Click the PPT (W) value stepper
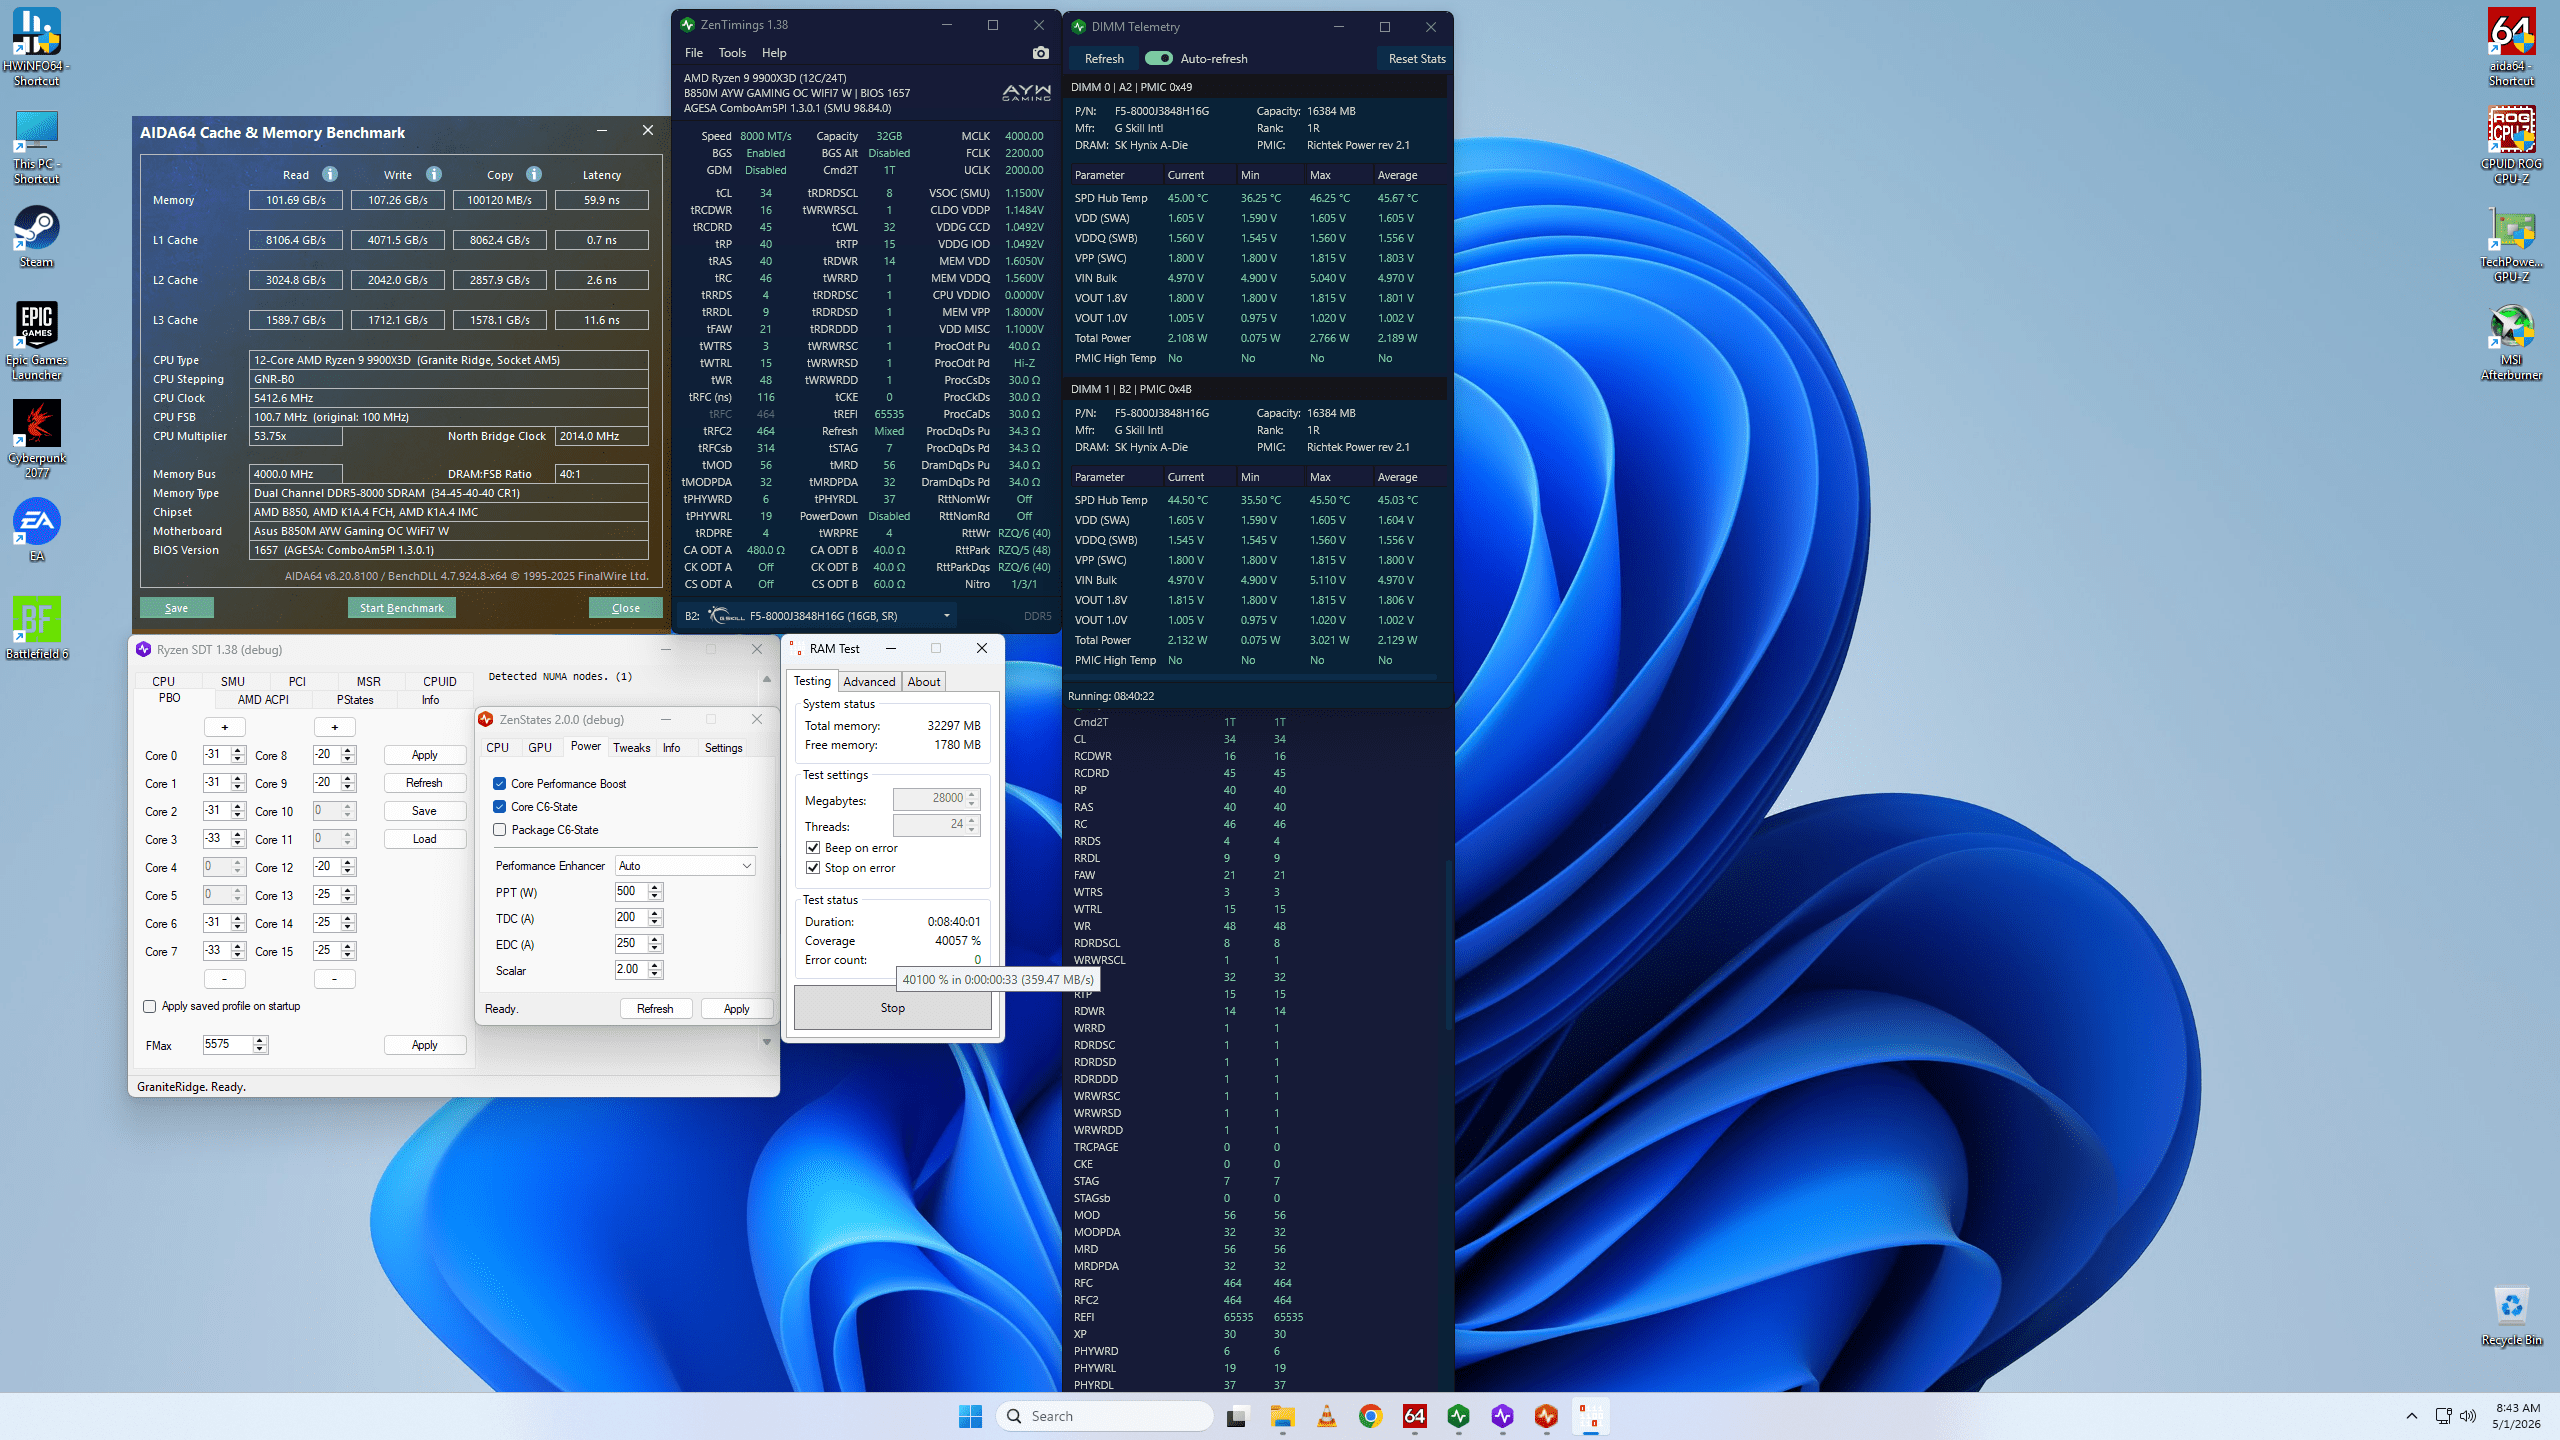2560x1440 pixels. tap(655, 891)
